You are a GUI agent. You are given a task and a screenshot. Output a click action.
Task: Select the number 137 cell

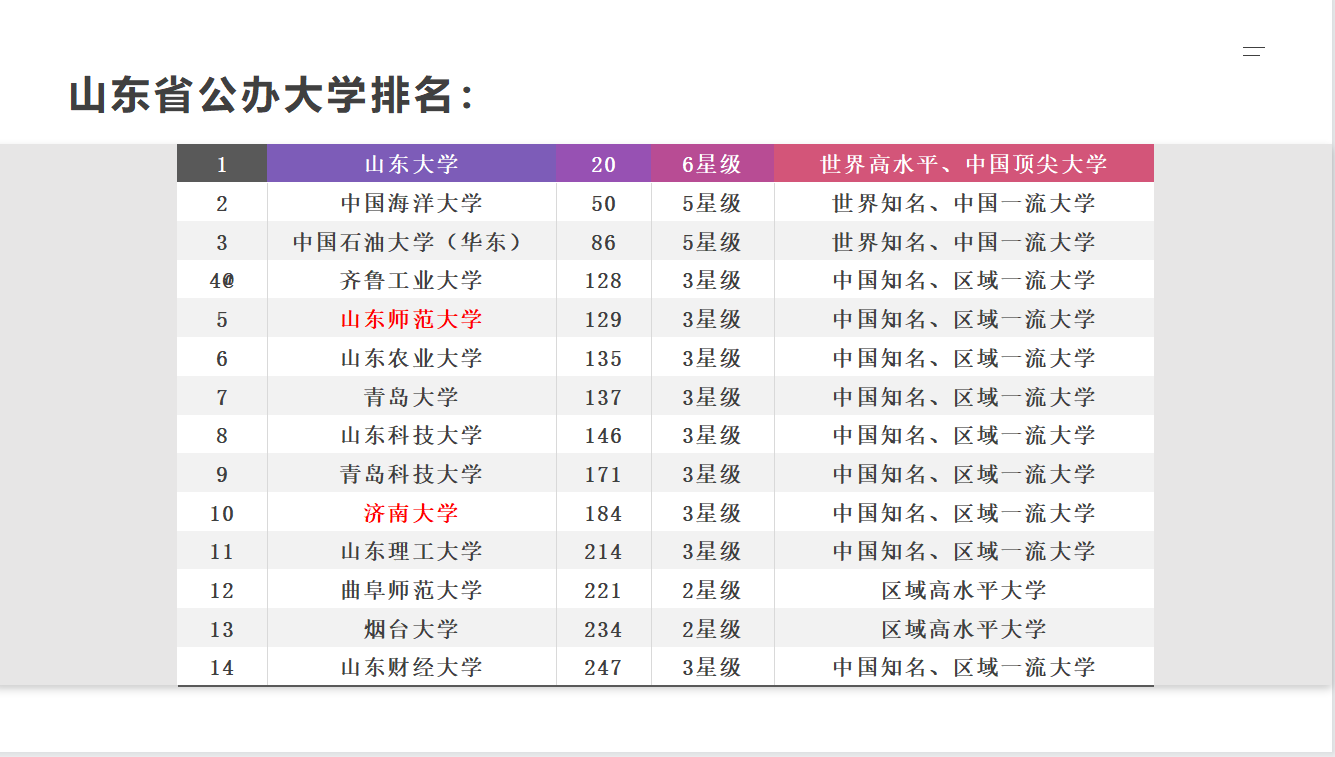[x=604, y=397]
